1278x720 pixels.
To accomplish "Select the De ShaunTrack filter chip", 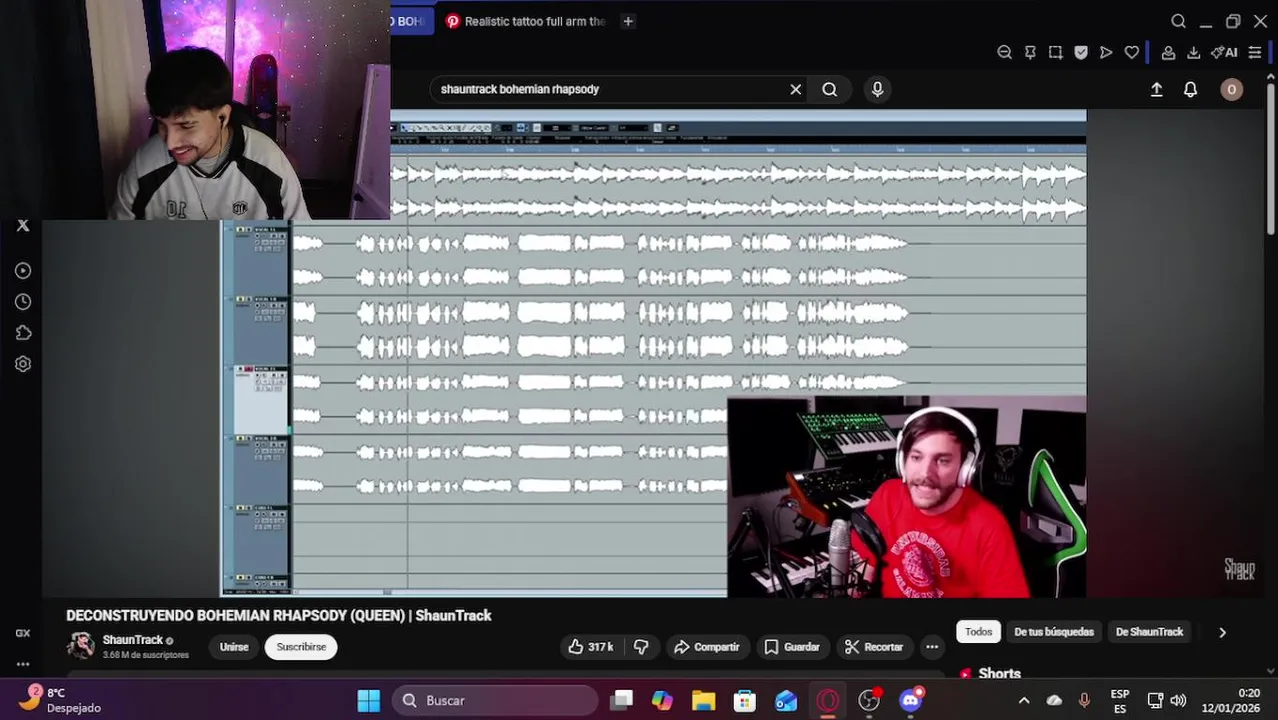I will pos(1149,632).
